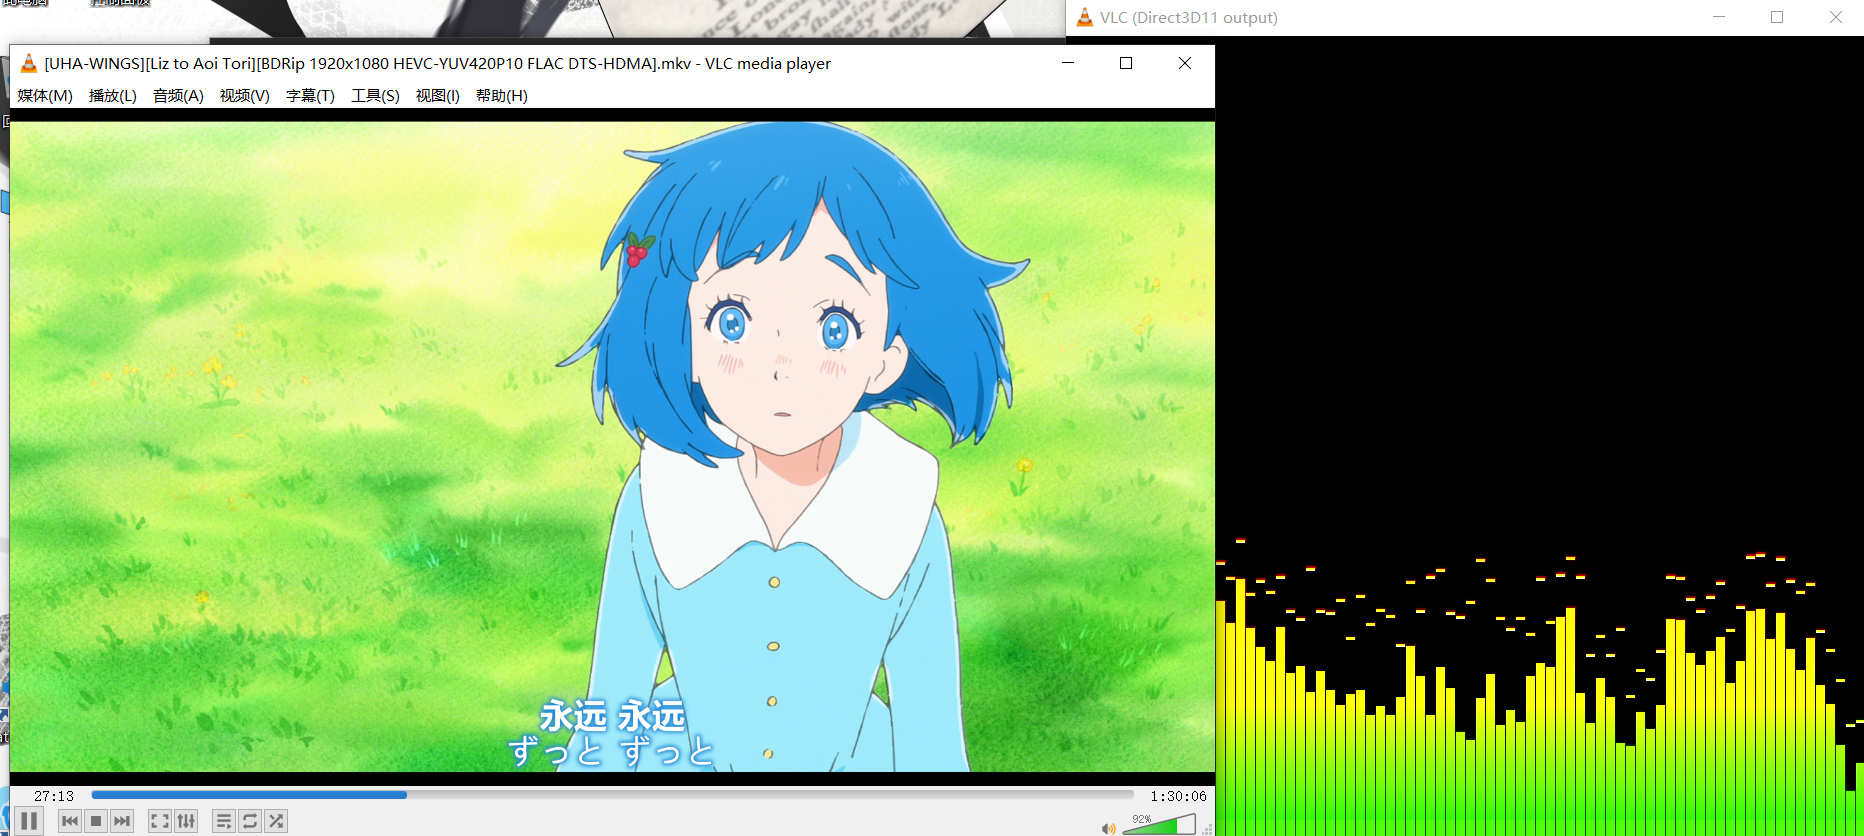Viewport: 1864px width, 836px height.
Task: Click the elapsed time 27:13 label
Action: coord(54,796)
